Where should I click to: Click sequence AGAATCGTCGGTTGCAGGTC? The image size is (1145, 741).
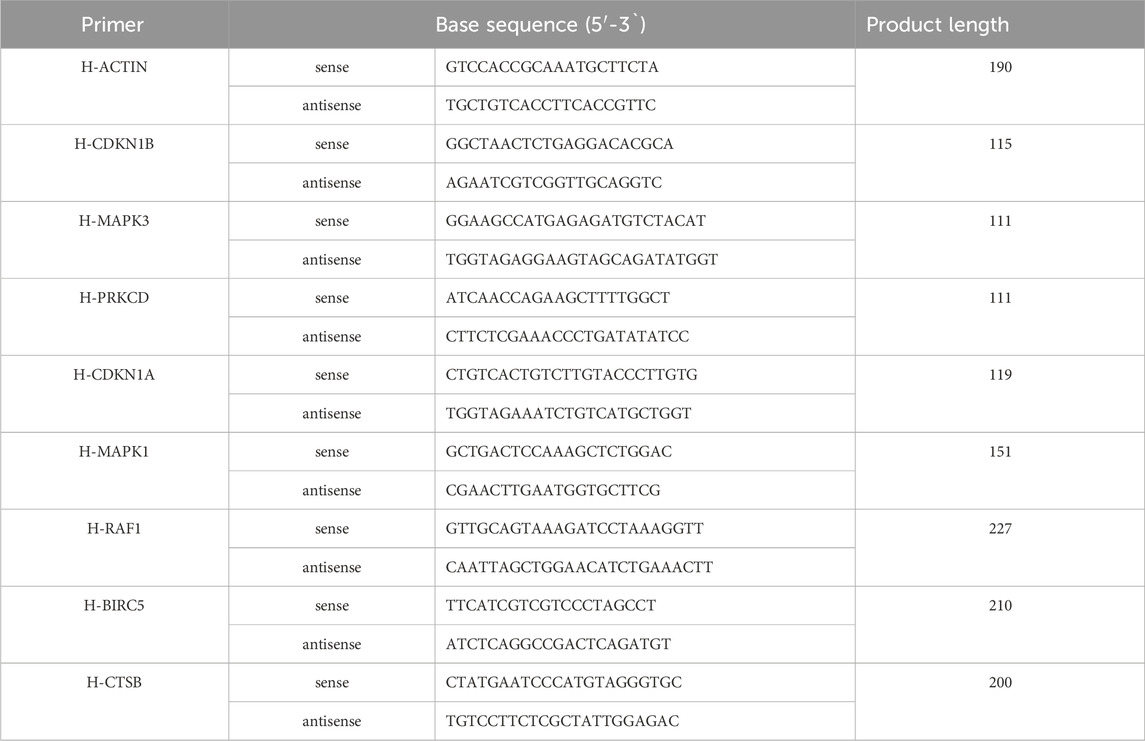pos(554,183)
